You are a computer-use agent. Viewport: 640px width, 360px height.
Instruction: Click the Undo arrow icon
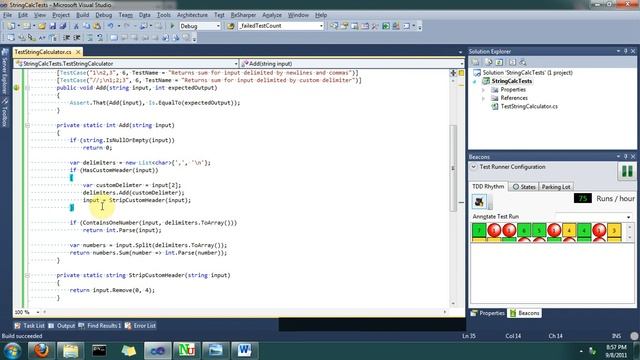[x=110, y=26]
